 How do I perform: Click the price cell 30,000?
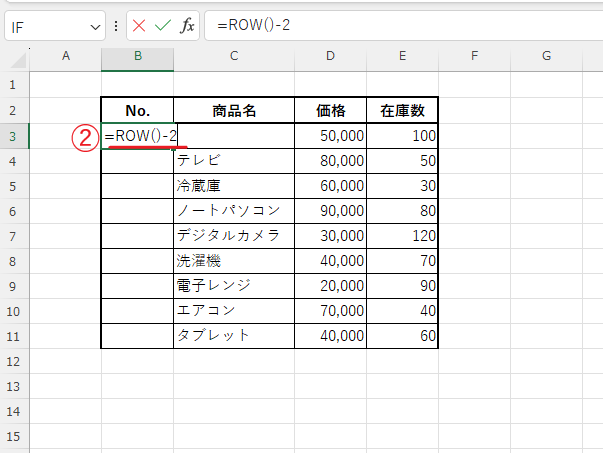[x=330, y=236]
